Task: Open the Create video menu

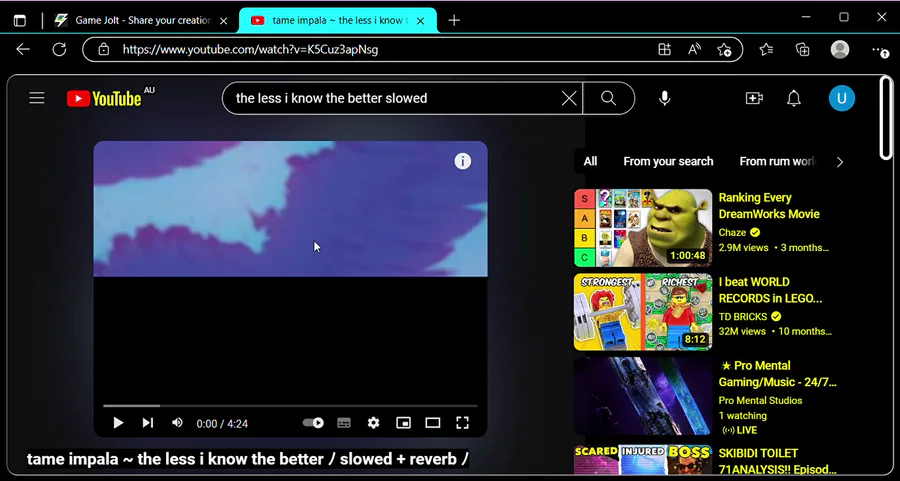Action: point(754,98)
